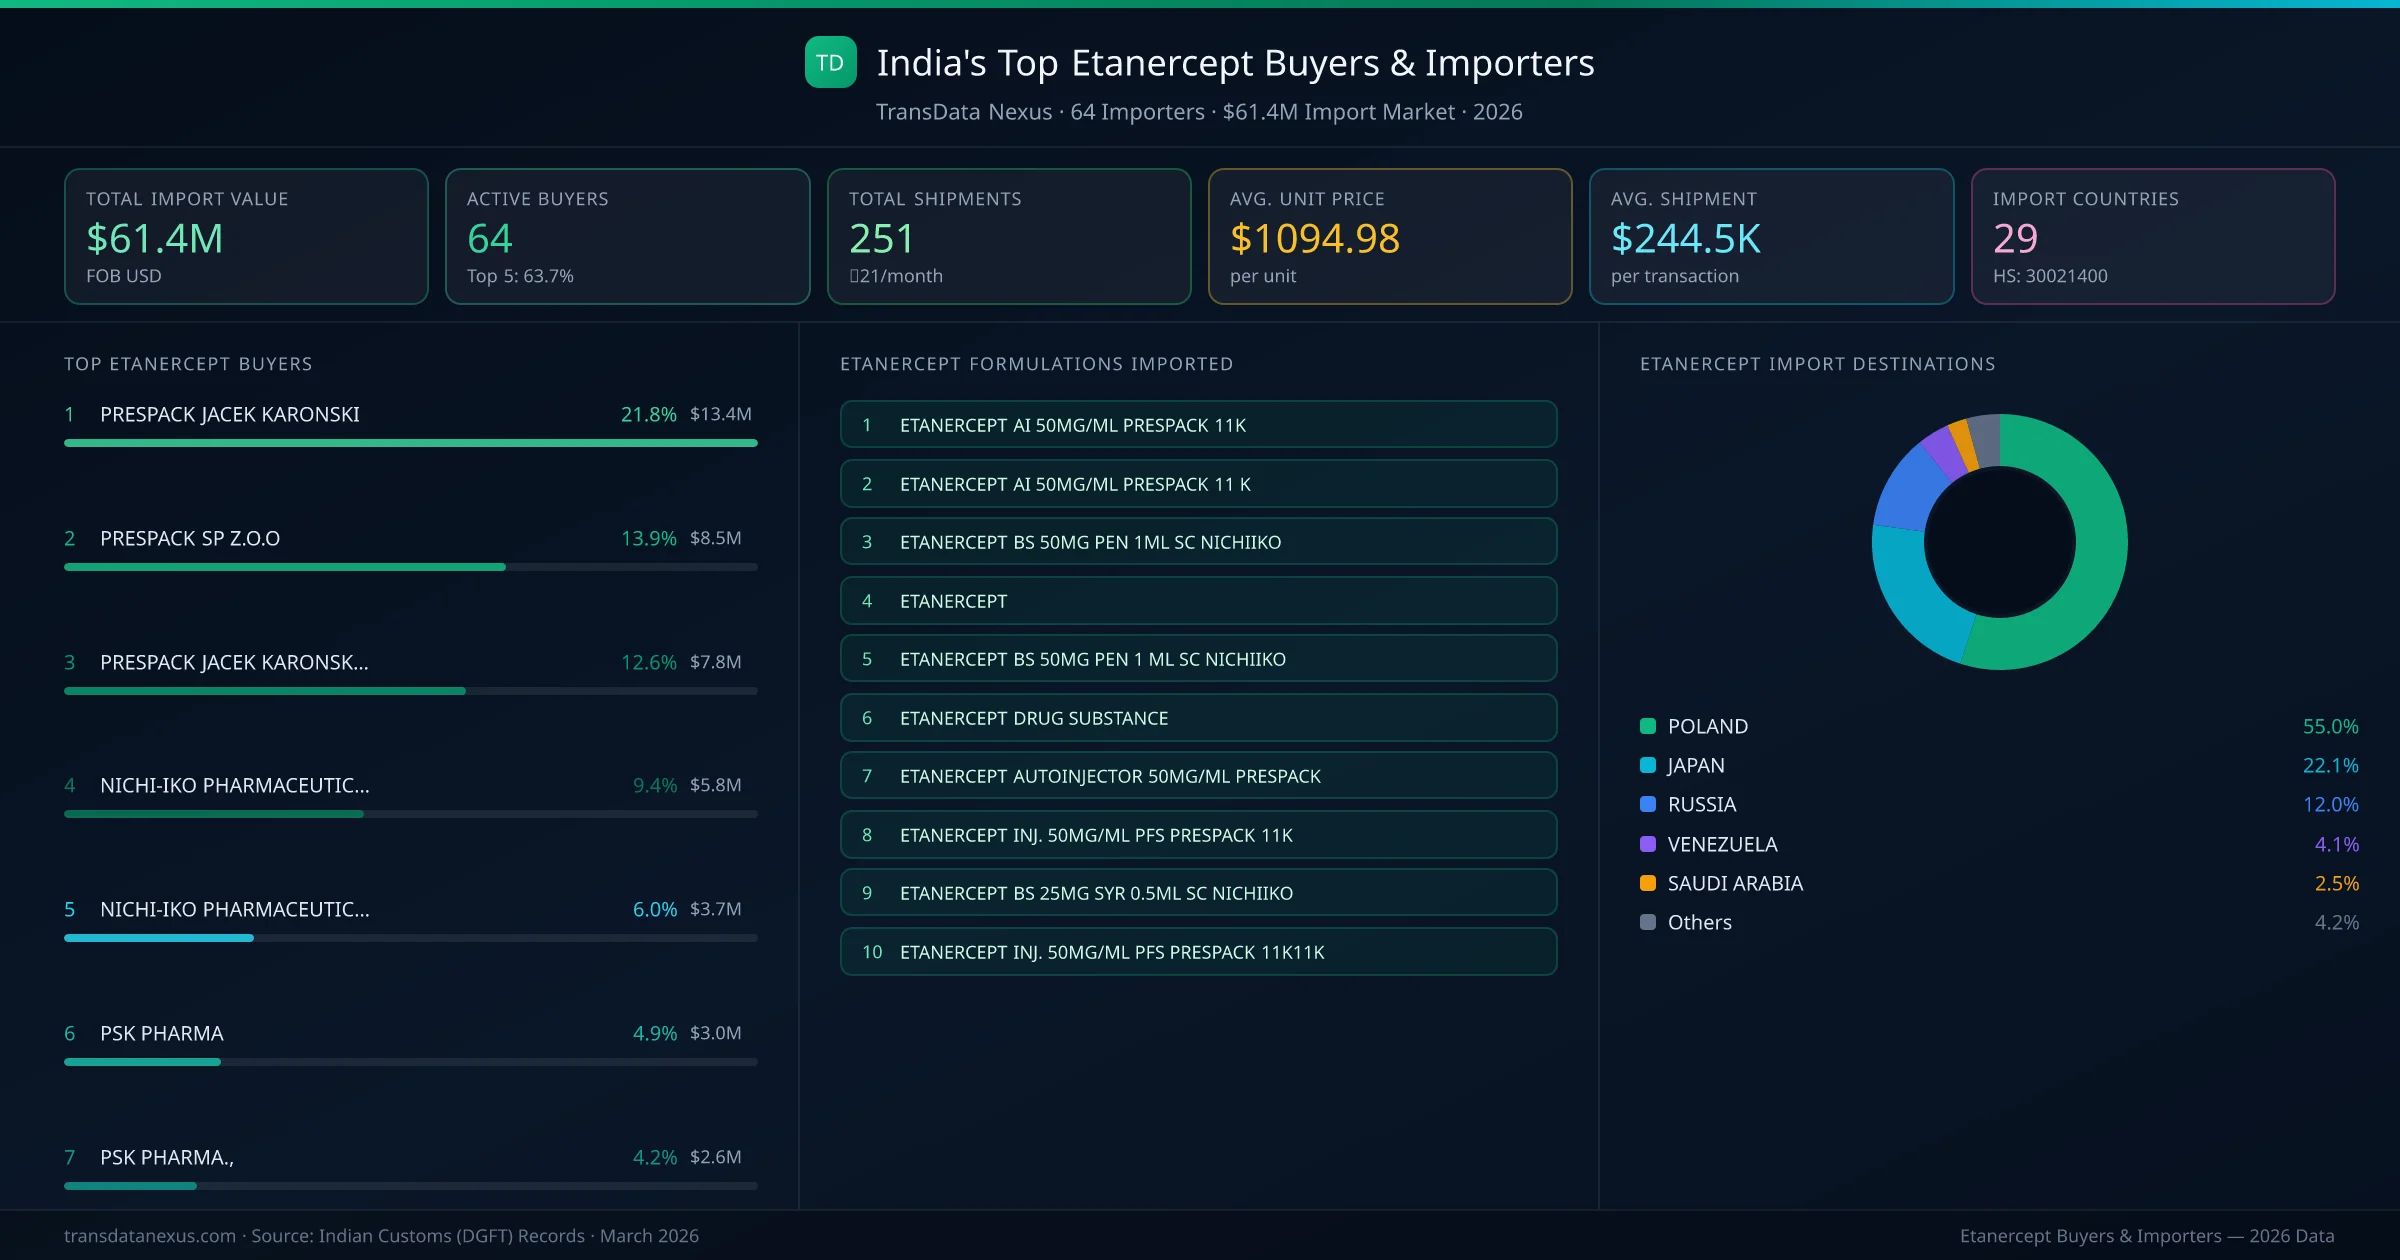Select the green Poland legend dot
This screenshot has width=2400, height=1260.
pyautogui.click(x=1647, y=726)
